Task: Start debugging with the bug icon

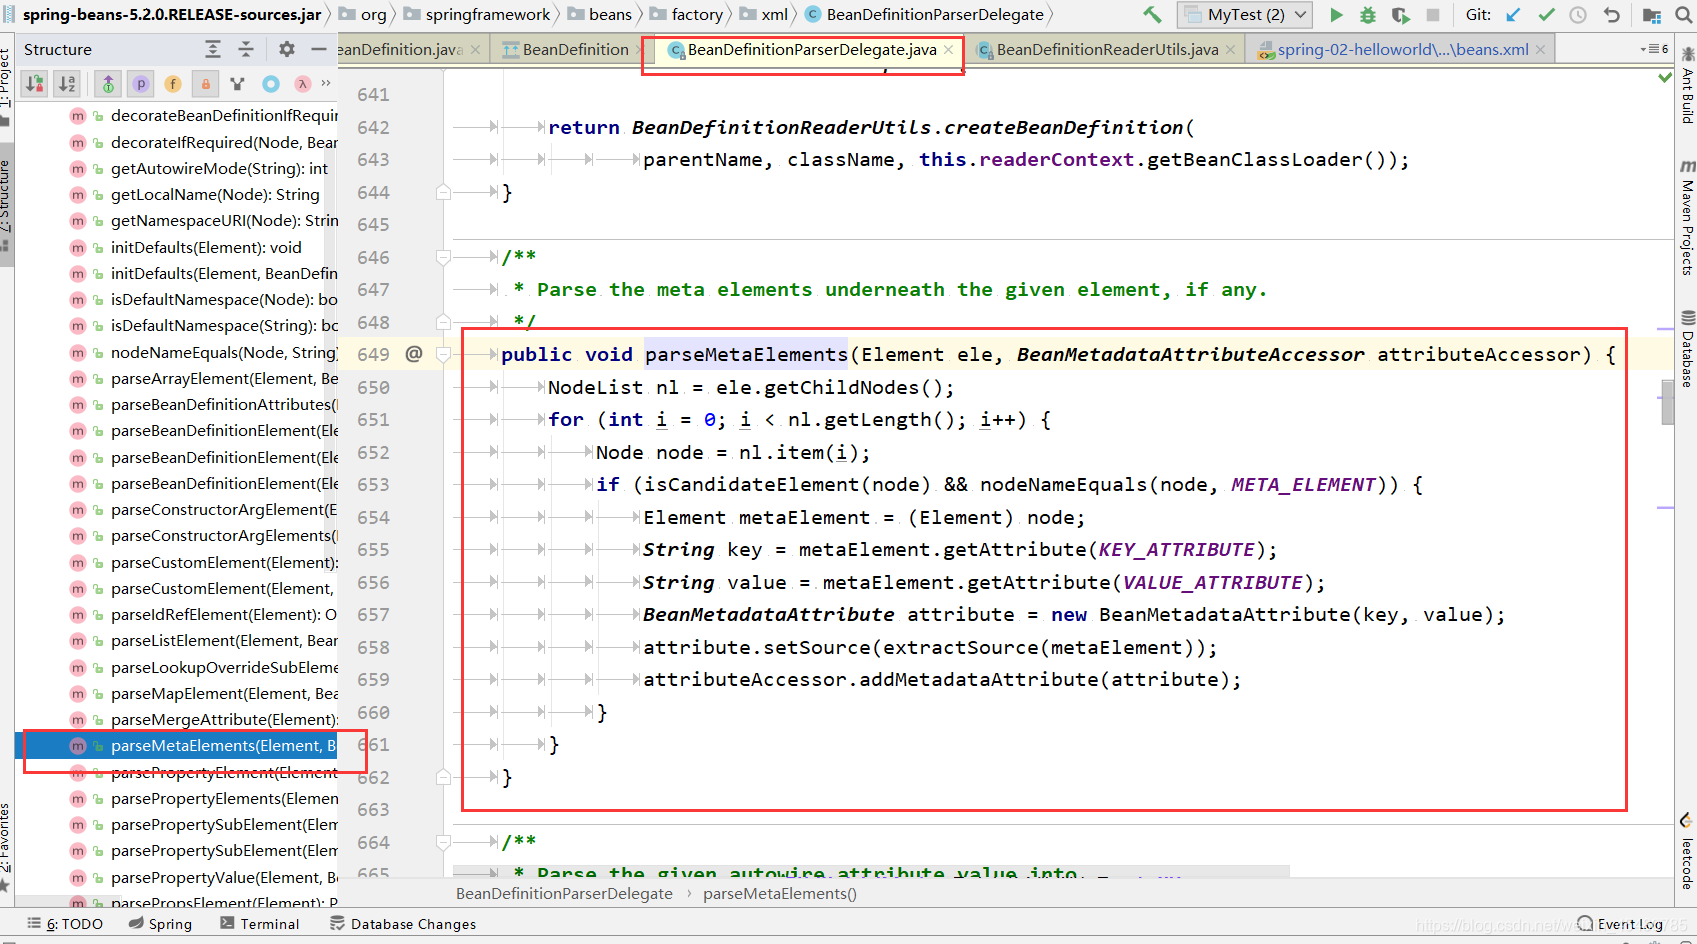Action: click(1368, 15)
